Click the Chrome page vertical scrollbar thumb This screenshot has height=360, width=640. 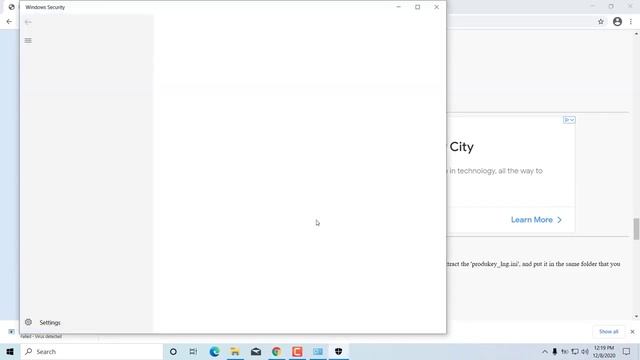point(636,229)
